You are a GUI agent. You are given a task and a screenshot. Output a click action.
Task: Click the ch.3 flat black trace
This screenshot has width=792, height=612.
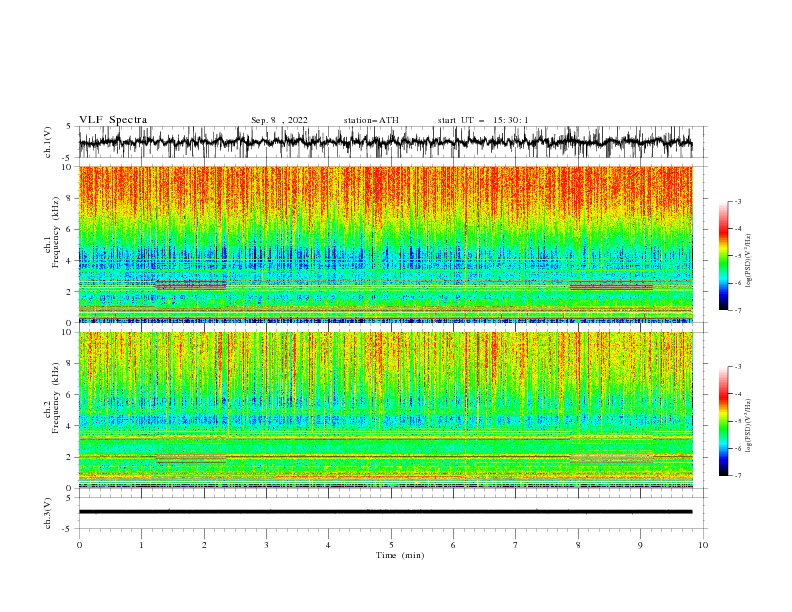tap(385, 512)
